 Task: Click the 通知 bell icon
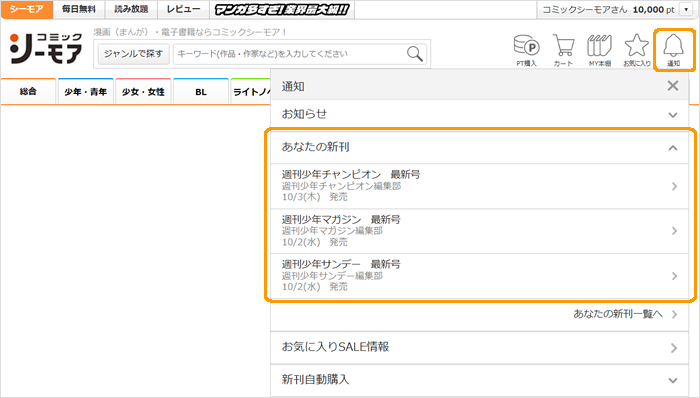(x=674, y=50)
